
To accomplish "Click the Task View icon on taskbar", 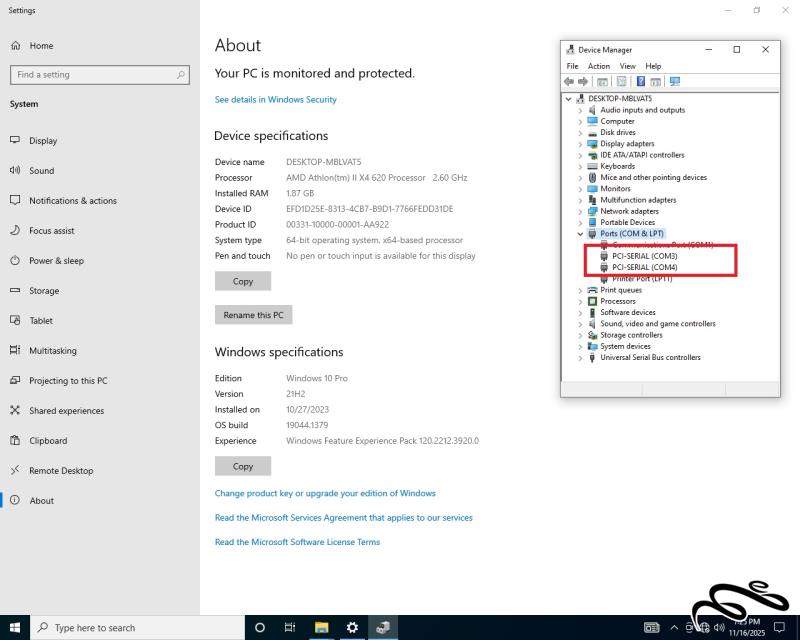I will tap(290, 627).
